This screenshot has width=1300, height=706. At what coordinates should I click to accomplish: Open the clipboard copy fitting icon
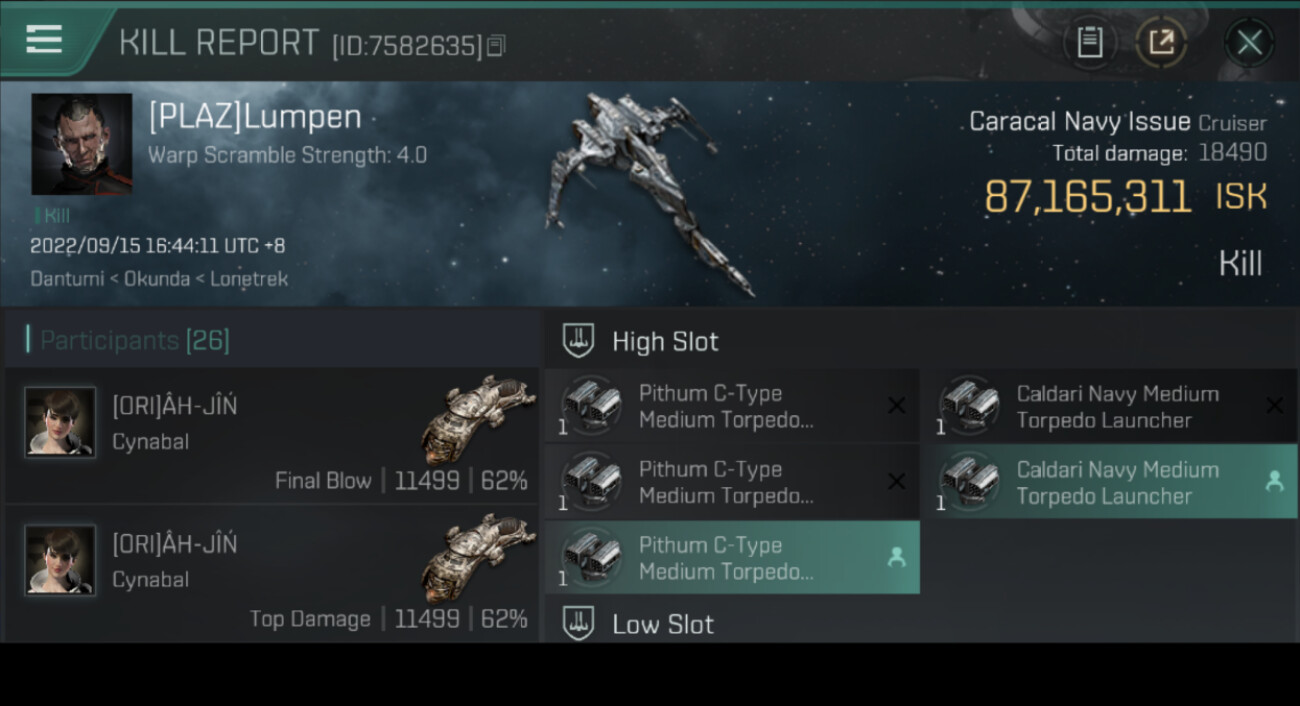tap(1089, 42)
